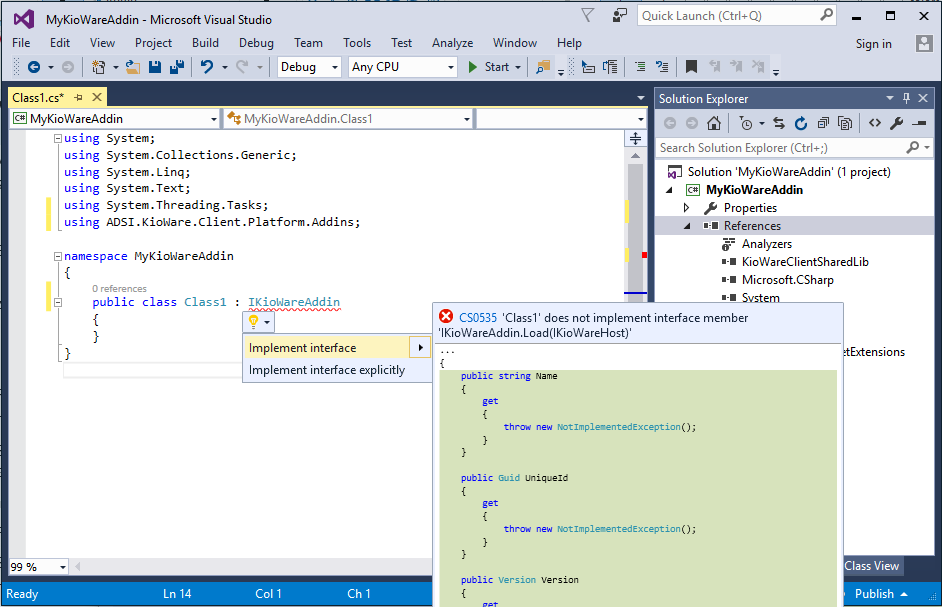Screen dimensions: 942x607
Task: Open the Undo history dropdown arrow
Action: [225, 67]
